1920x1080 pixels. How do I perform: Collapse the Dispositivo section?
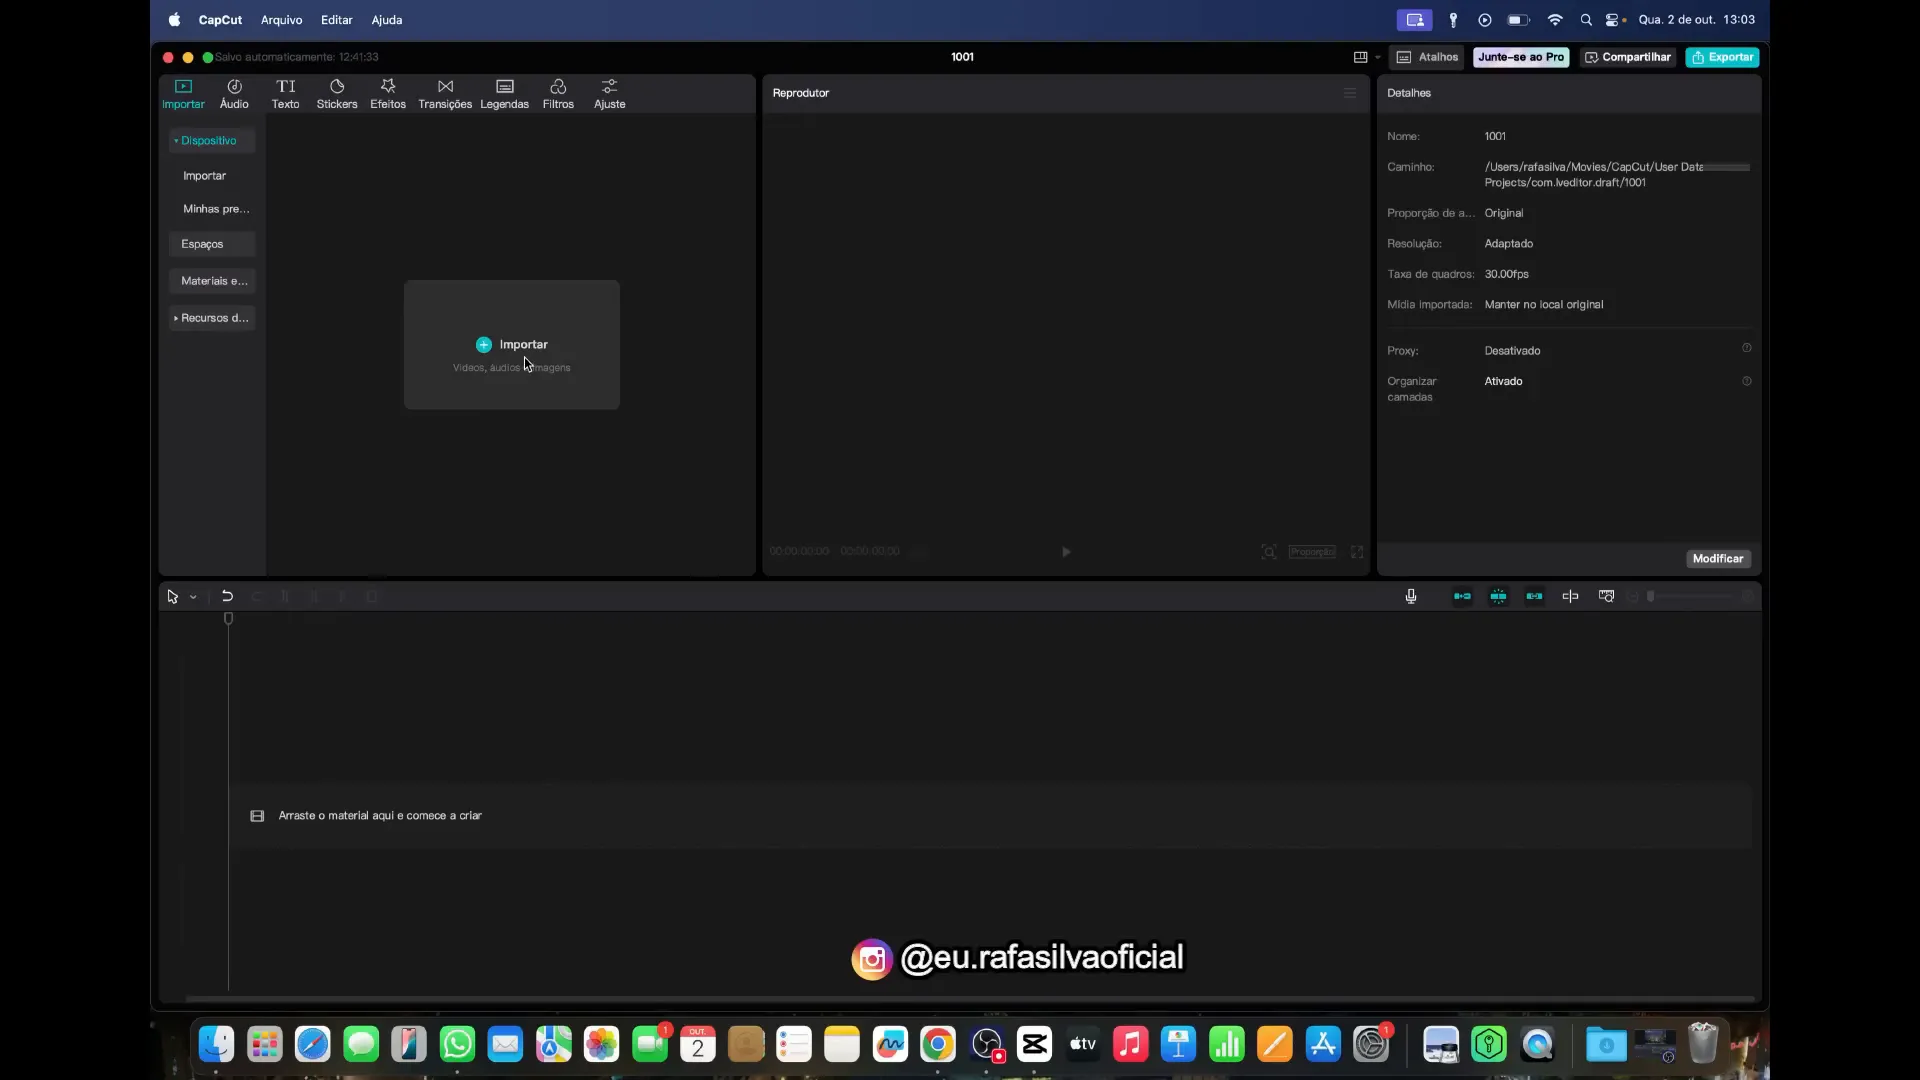(212, 141)
